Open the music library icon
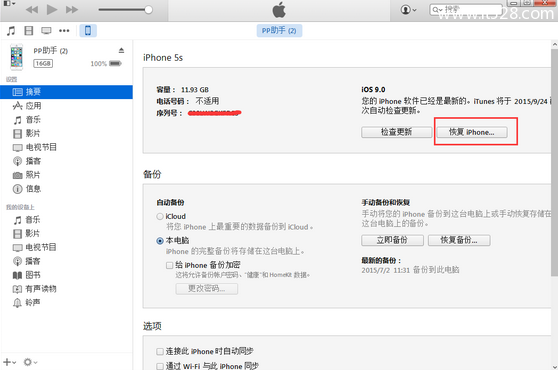The image size is (558, 370). tap(11, 31)
